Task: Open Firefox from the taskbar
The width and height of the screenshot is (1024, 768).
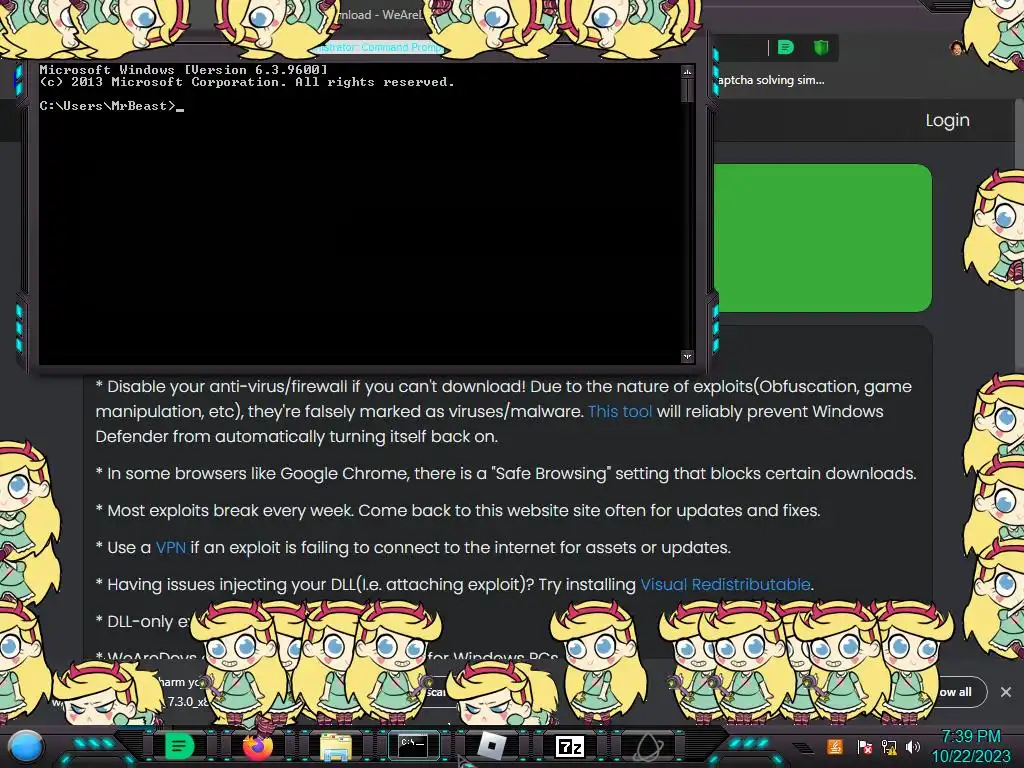Action: coord(257,746)
